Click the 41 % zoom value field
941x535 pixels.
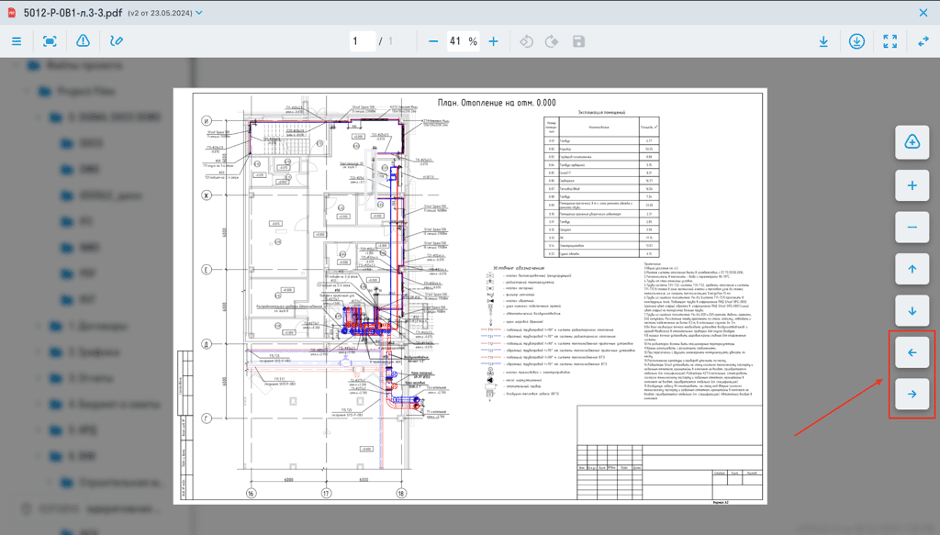[461, 41]
